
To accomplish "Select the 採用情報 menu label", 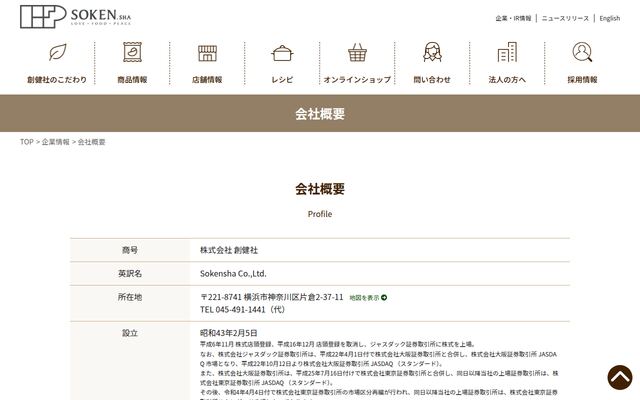I will 582,80.
